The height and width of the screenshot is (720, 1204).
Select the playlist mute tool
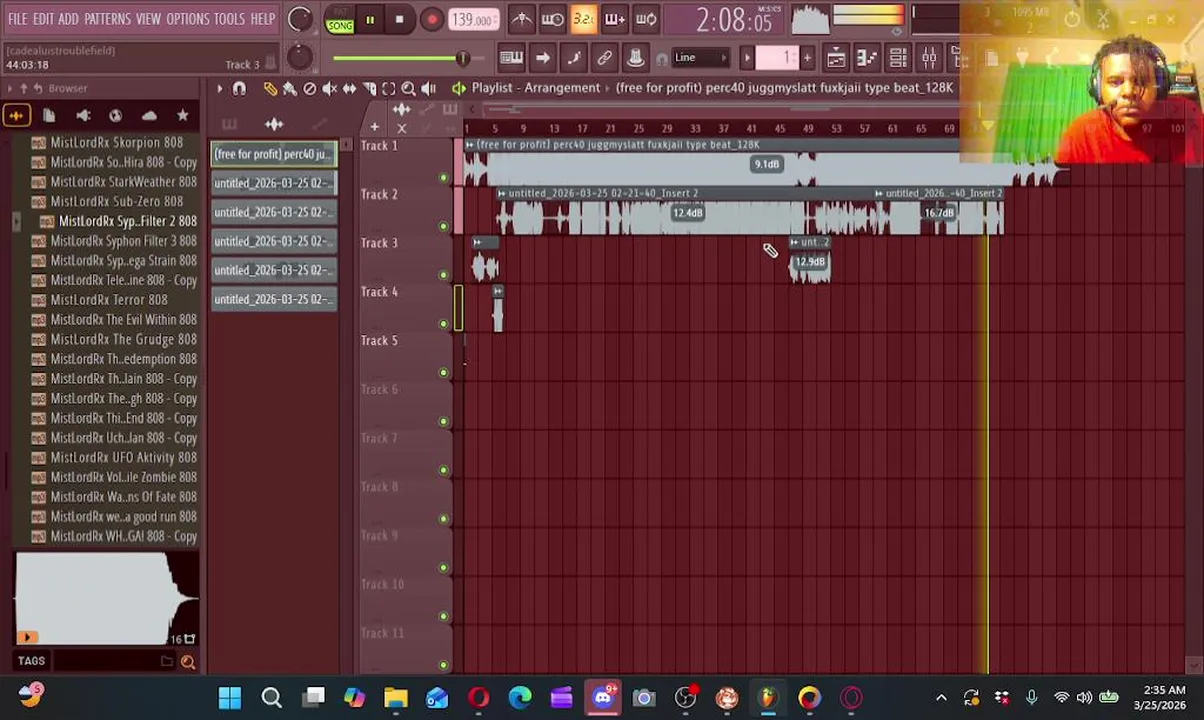click(329, 89)
